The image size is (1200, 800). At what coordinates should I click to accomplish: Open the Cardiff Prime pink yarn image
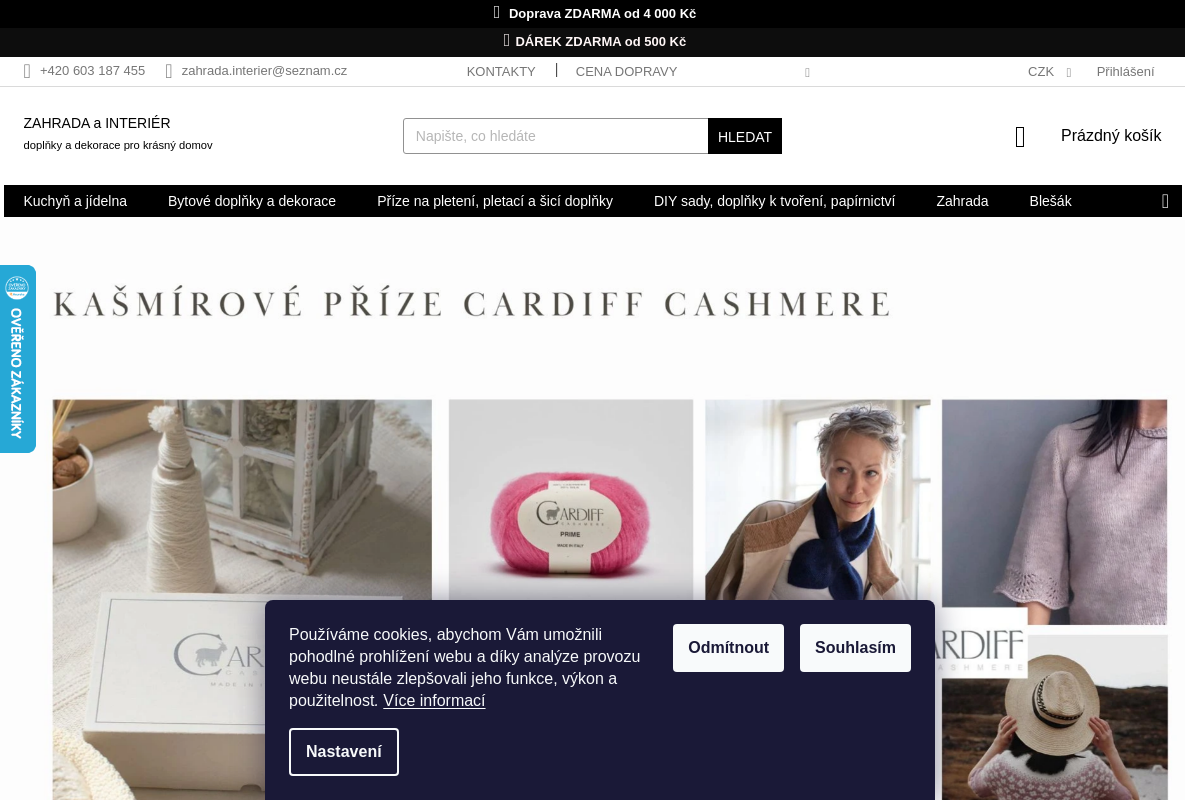(571, 500)
